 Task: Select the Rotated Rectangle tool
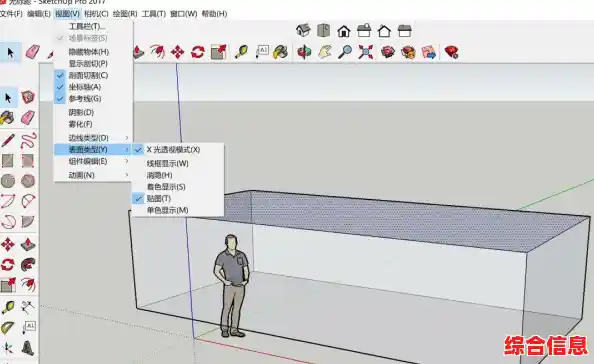tap(28, 161)
